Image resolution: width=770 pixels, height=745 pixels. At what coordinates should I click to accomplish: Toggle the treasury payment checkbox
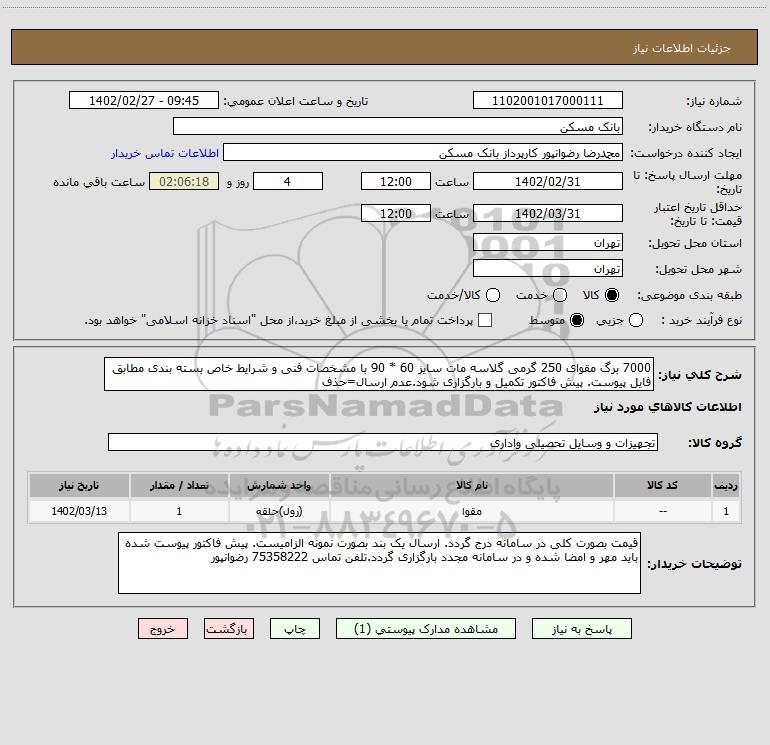(x=486, y=320)
